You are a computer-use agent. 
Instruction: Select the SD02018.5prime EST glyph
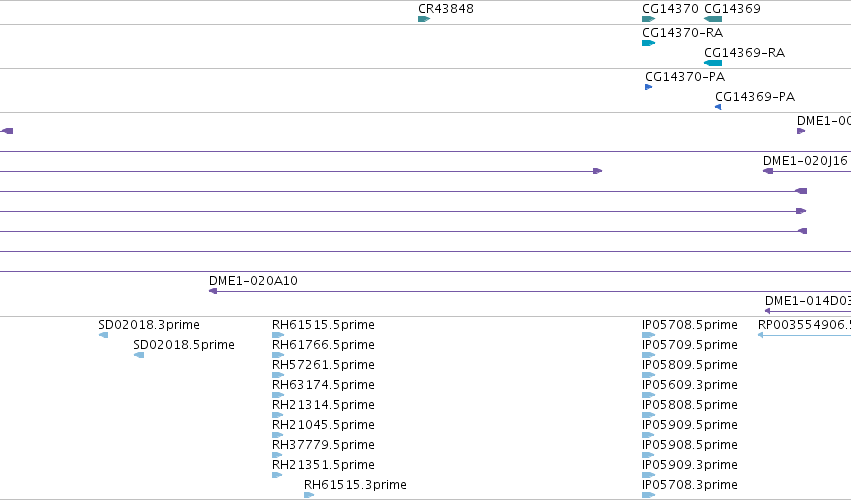pyautogui.click(x=139, y=355)
